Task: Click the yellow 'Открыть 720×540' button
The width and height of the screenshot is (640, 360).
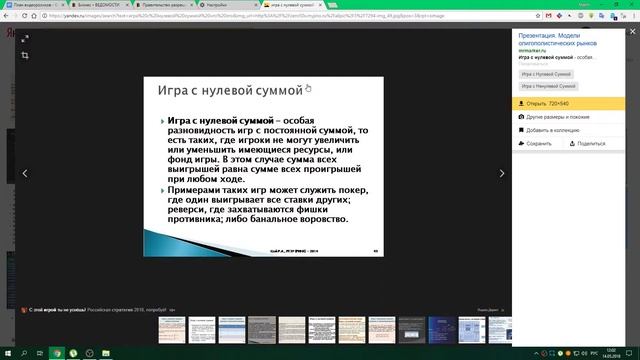Action: point(568,104)
